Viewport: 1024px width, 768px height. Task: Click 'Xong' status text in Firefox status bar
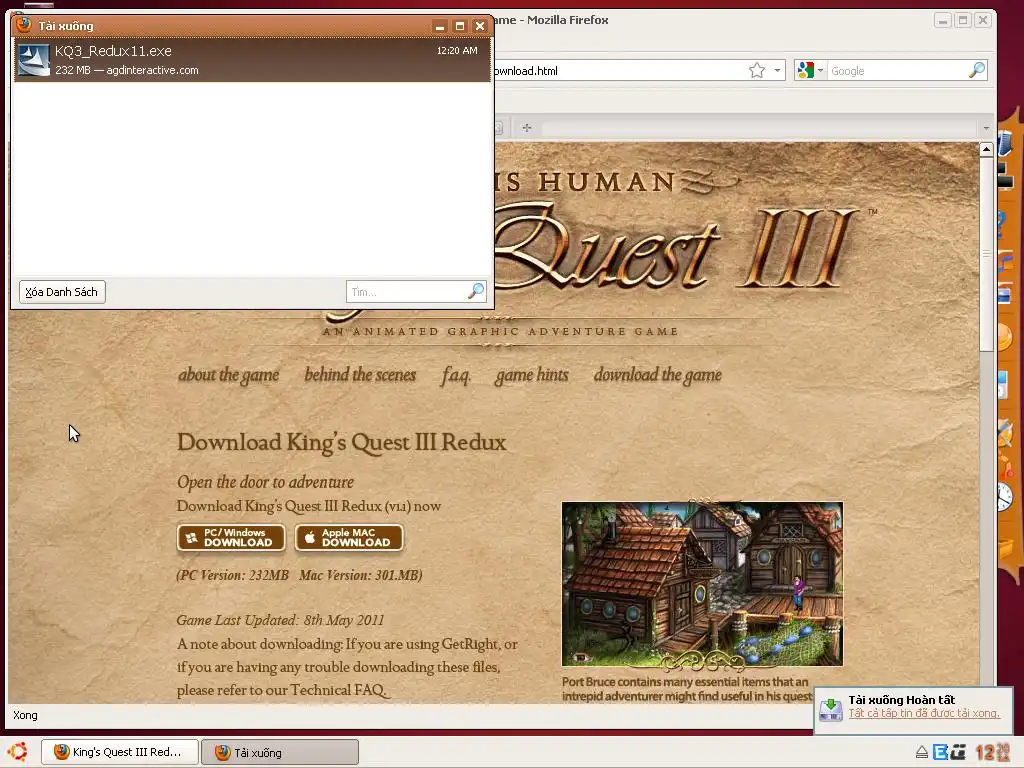tap(25, 715)
